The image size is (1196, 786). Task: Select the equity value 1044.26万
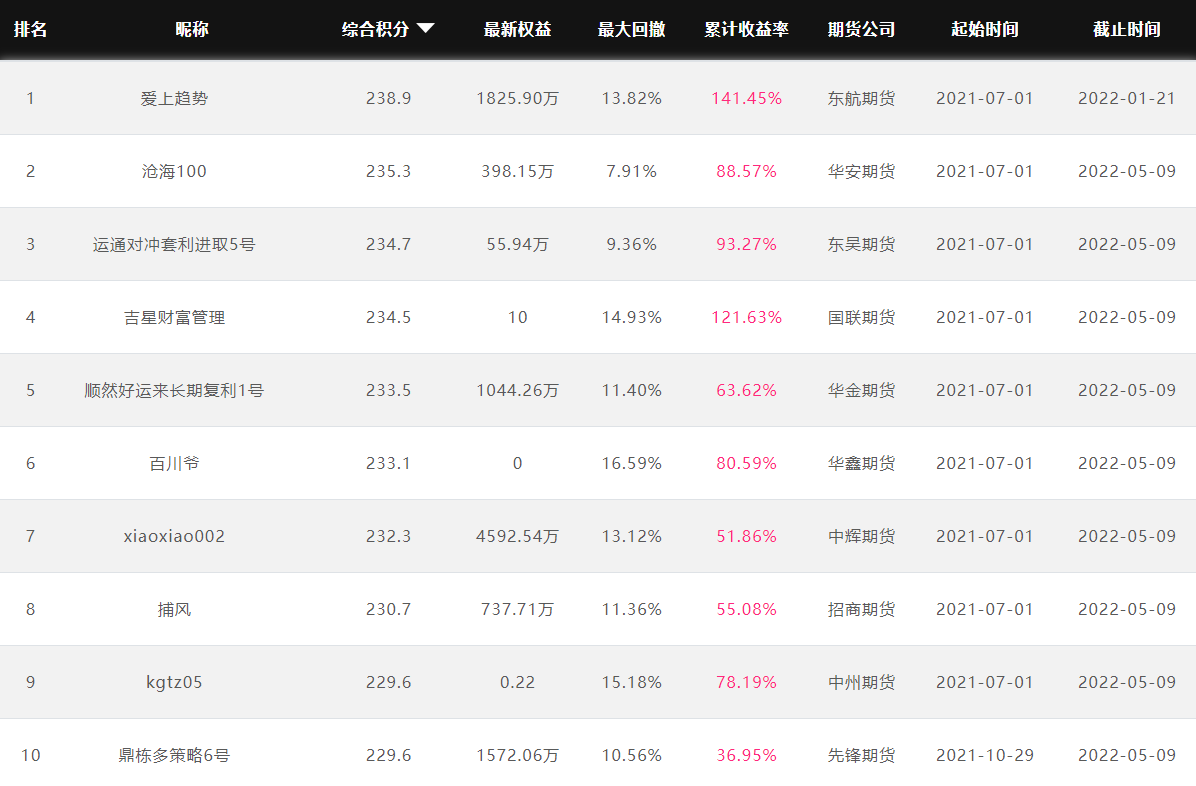pos(517,390)
